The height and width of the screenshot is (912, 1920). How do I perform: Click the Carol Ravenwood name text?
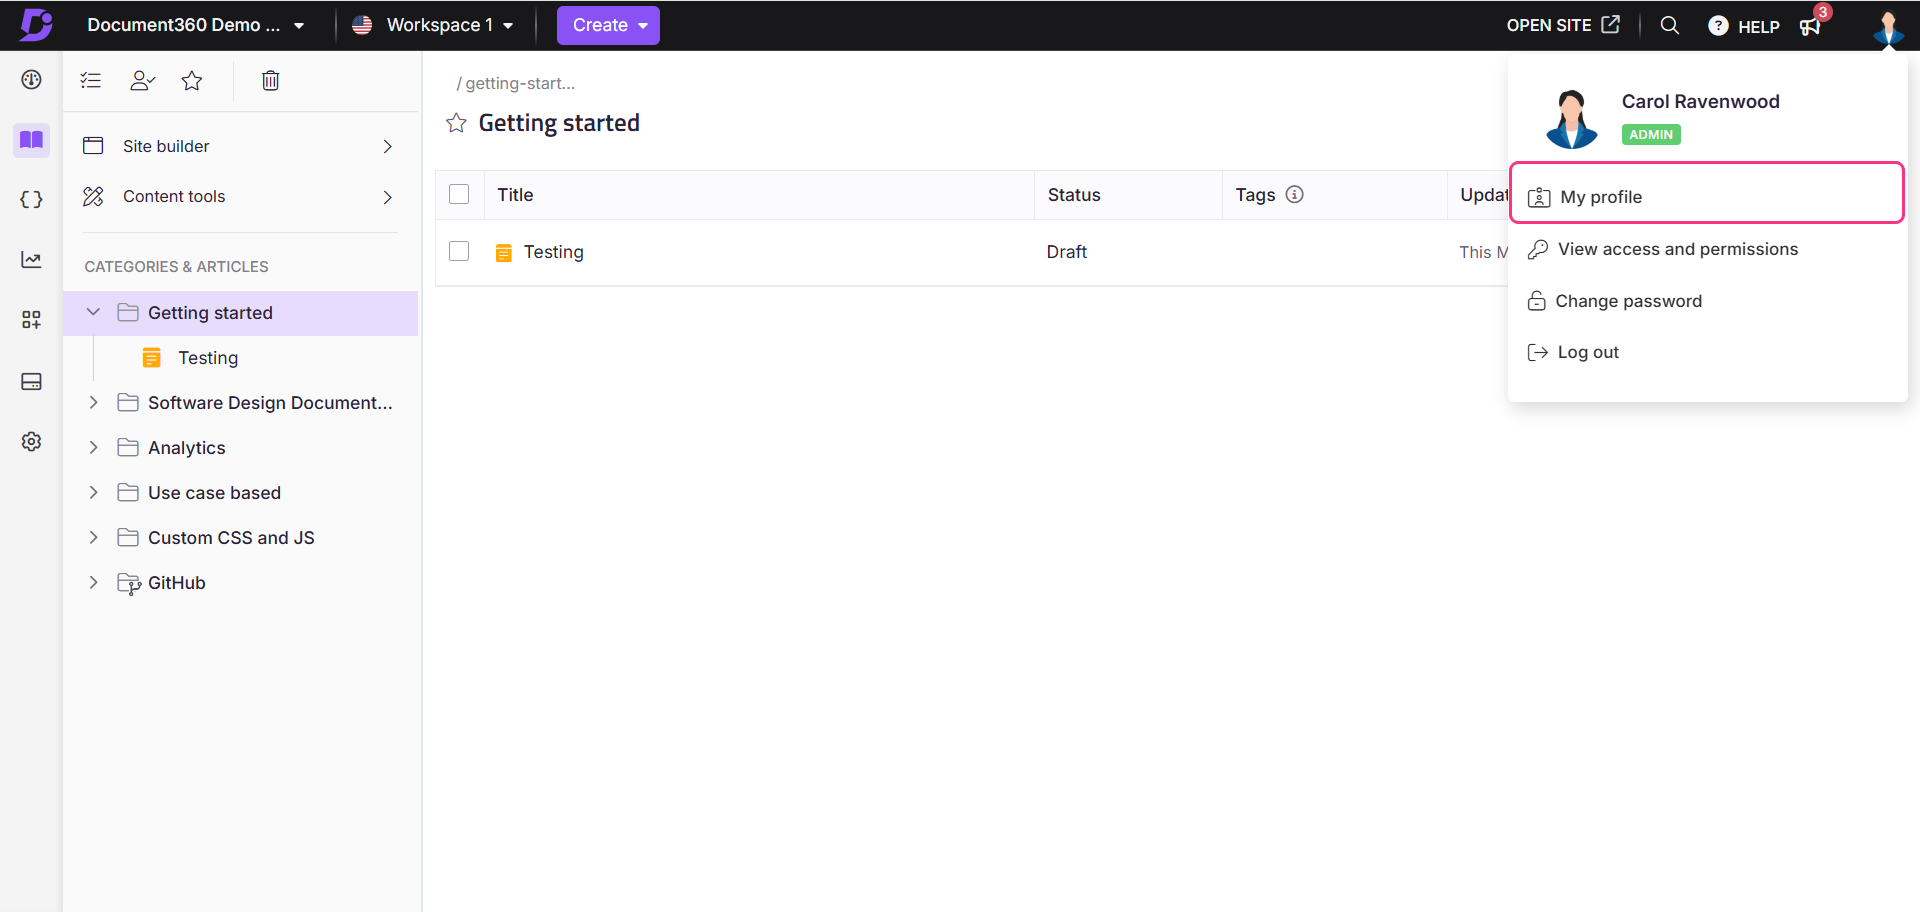tap(1701, 101)
